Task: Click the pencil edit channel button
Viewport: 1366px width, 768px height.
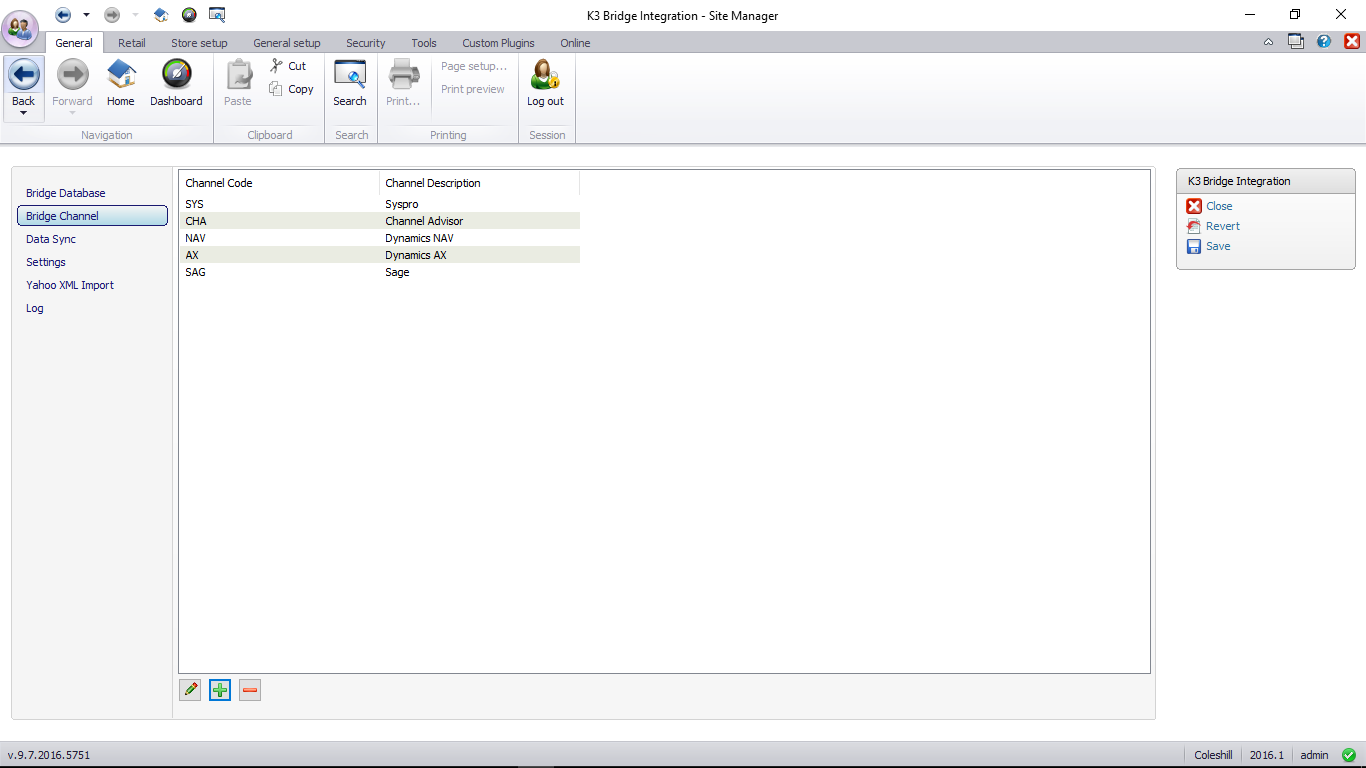Action: point(190,690)
